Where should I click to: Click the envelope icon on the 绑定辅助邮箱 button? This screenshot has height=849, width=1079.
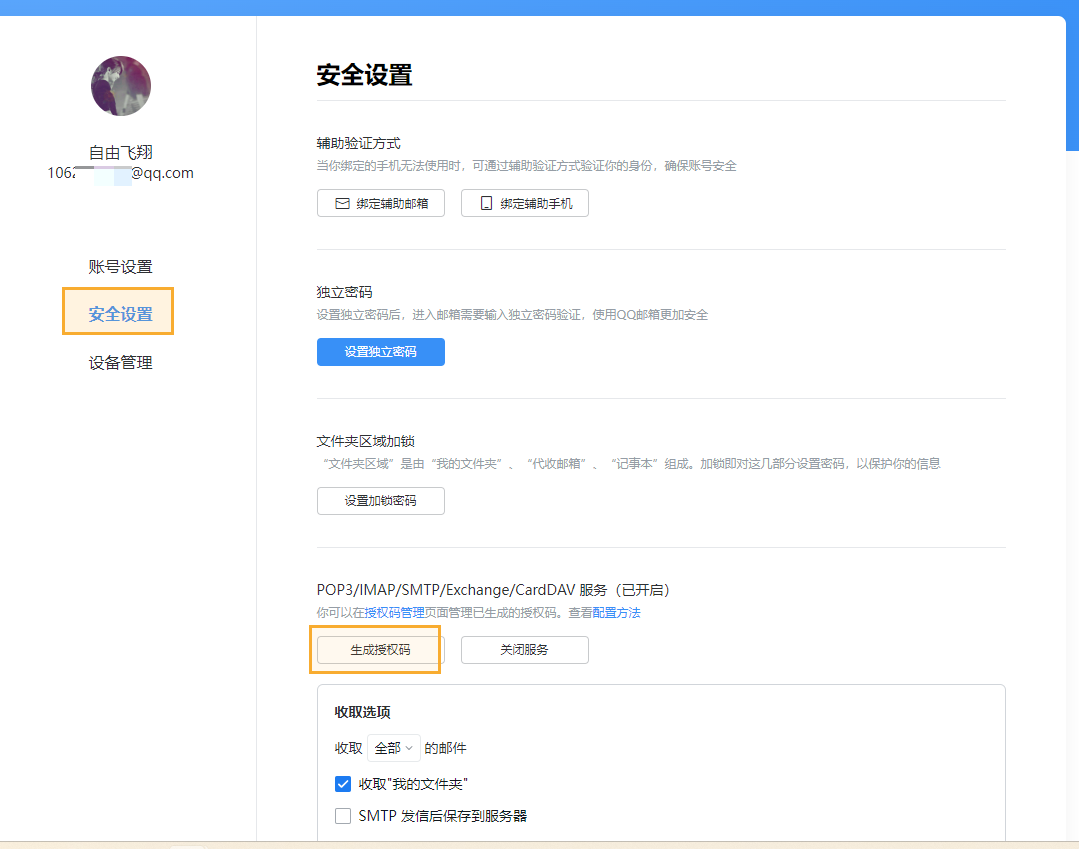click(343, 203)
